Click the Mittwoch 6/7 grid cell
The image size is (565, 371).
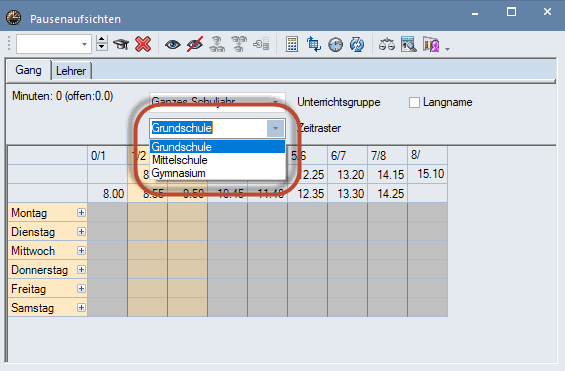pos(347,250)
